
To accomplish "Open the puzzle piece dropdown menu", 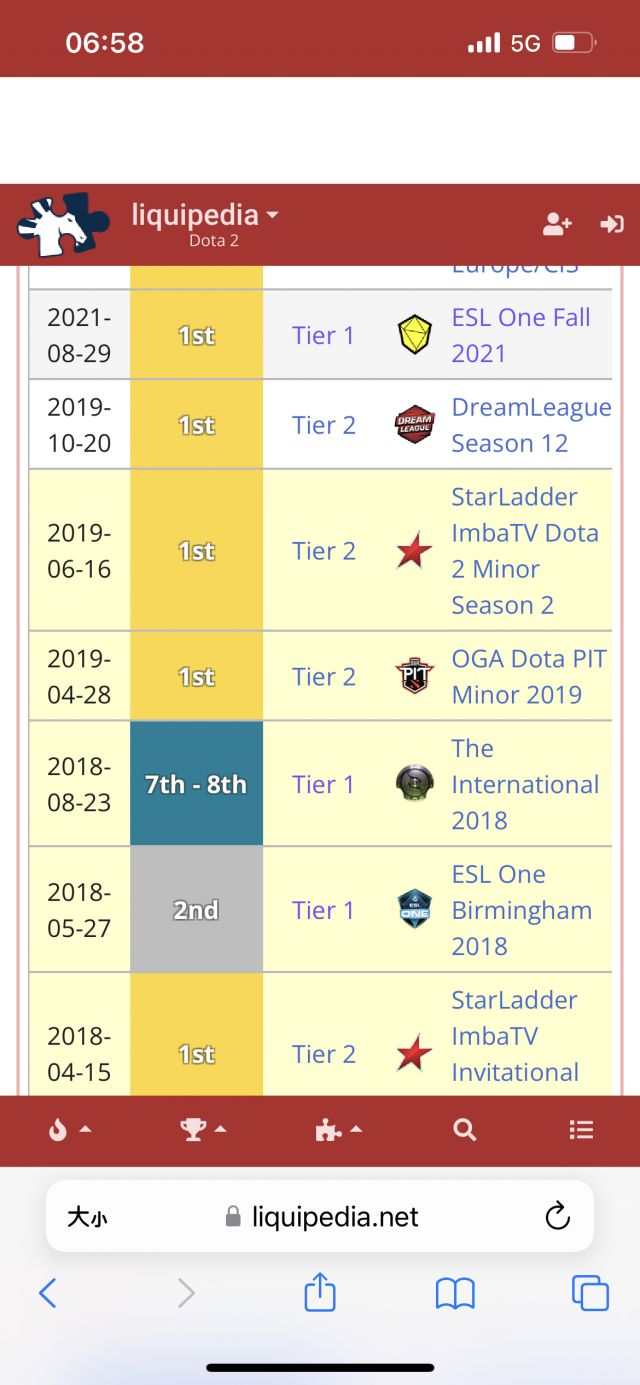I will tap(338, 1129).
